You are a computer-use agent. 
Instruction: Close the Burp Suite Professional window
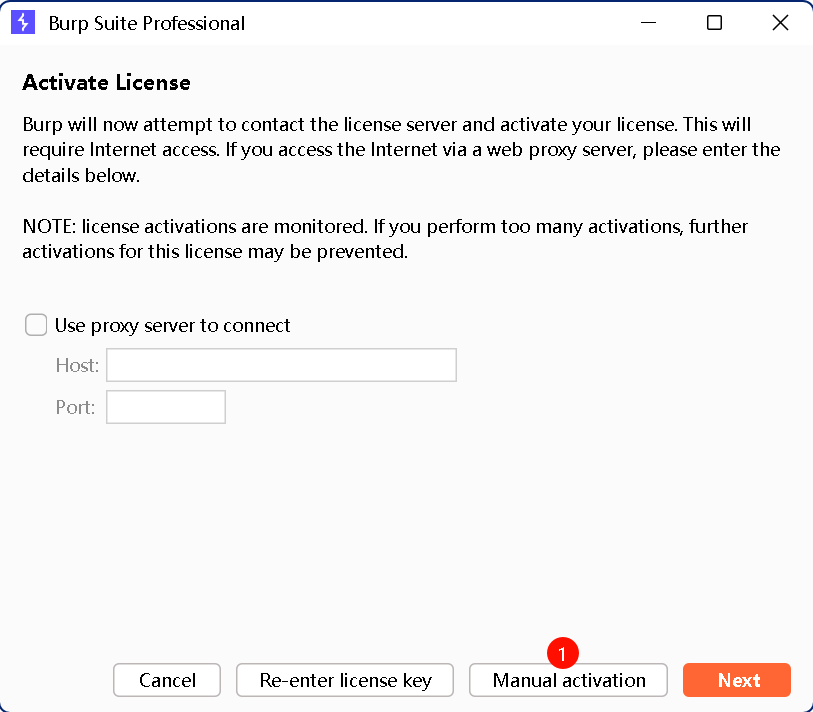point(780,23)
